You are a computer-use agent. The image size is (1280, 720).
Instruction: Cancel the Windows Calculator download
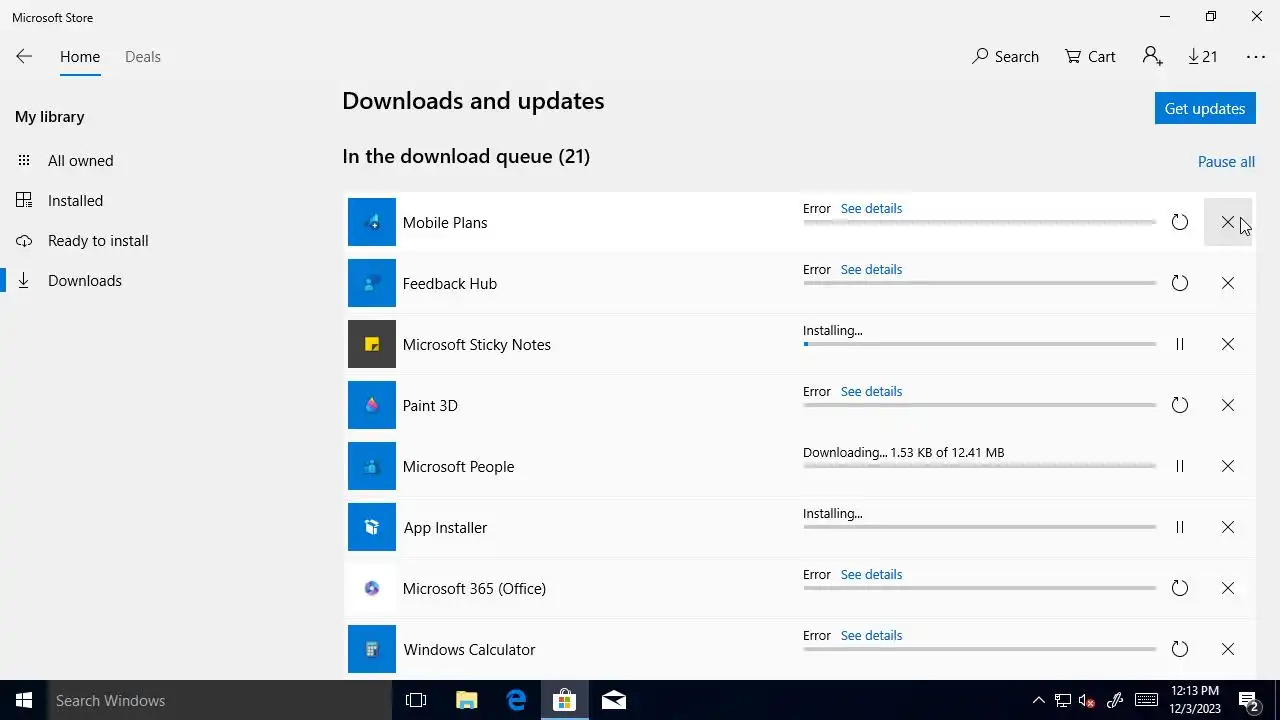[1228, 649]
